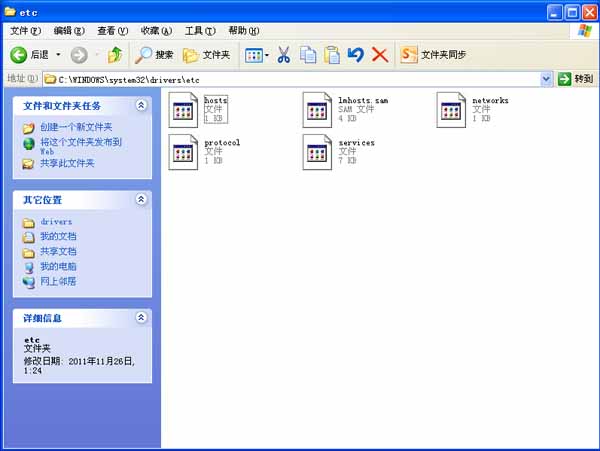Go back with the 后退 button
Viewport: 600px width, 451px height.
click(x=29, y=55)
